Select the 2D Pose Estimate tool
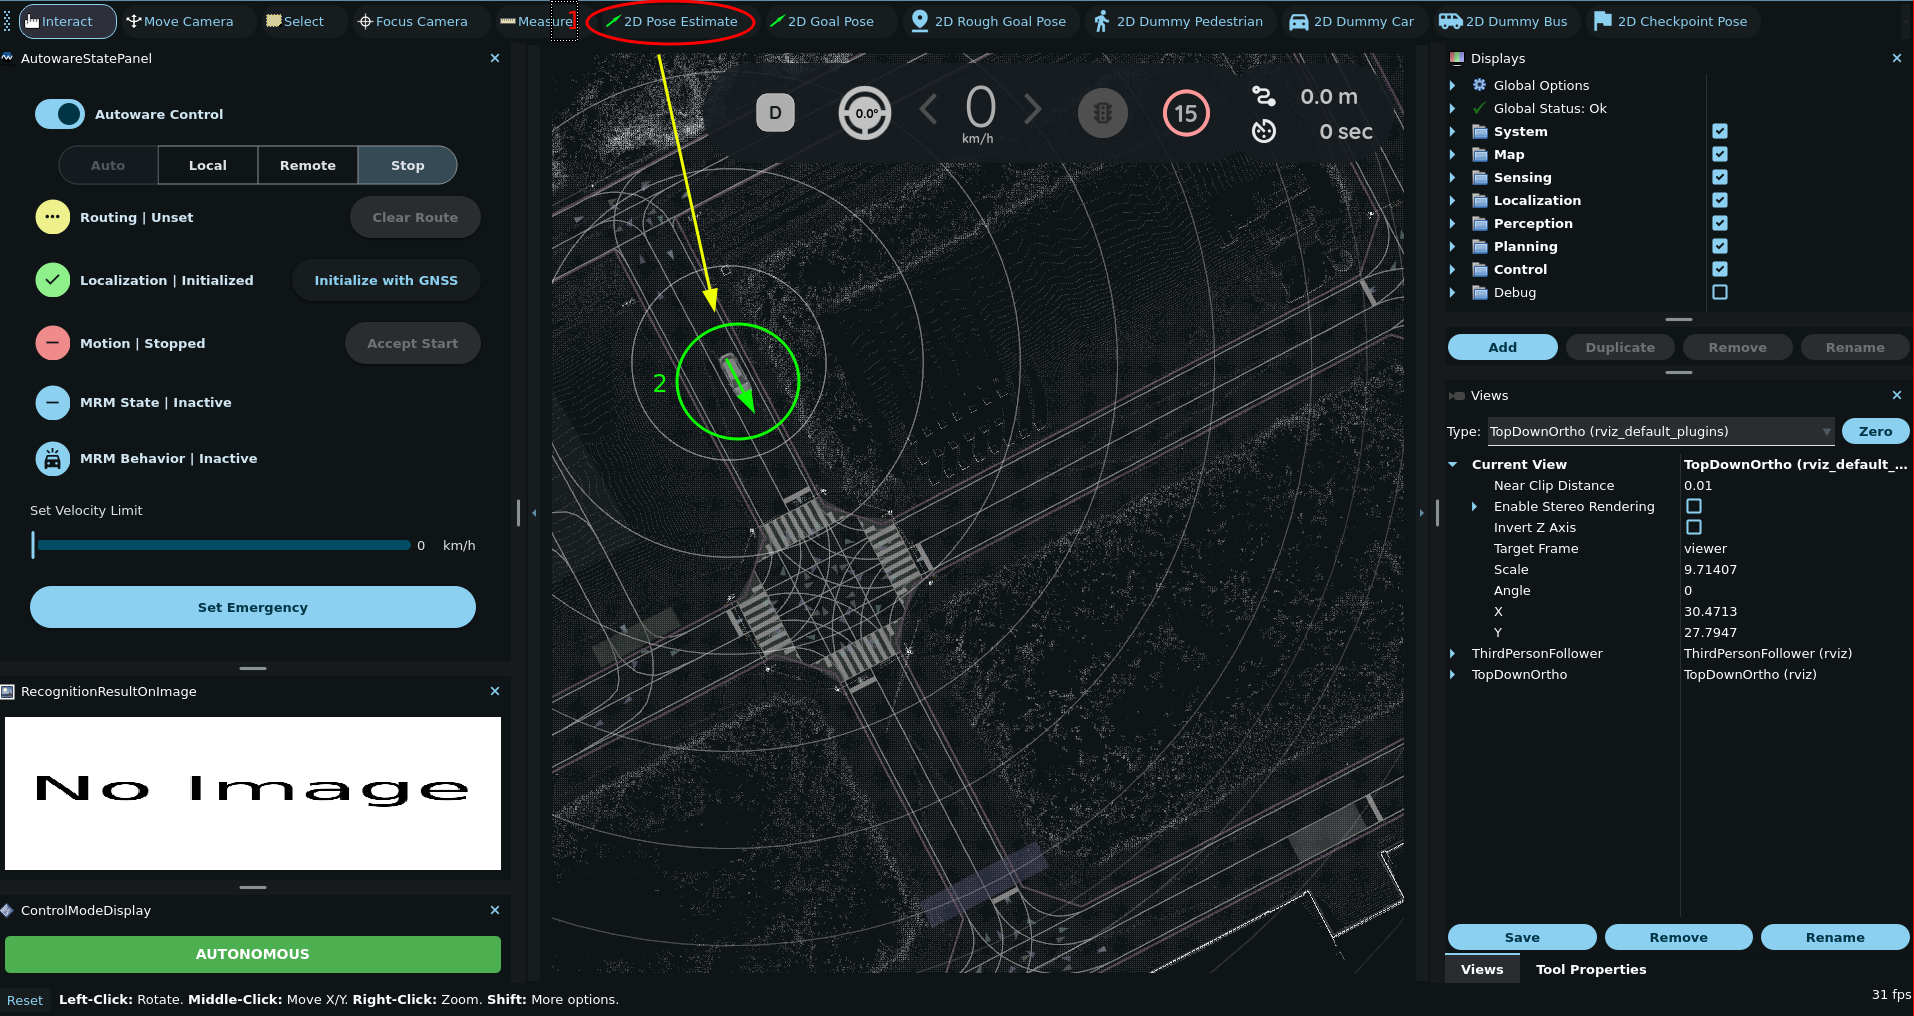 point(671,21)
